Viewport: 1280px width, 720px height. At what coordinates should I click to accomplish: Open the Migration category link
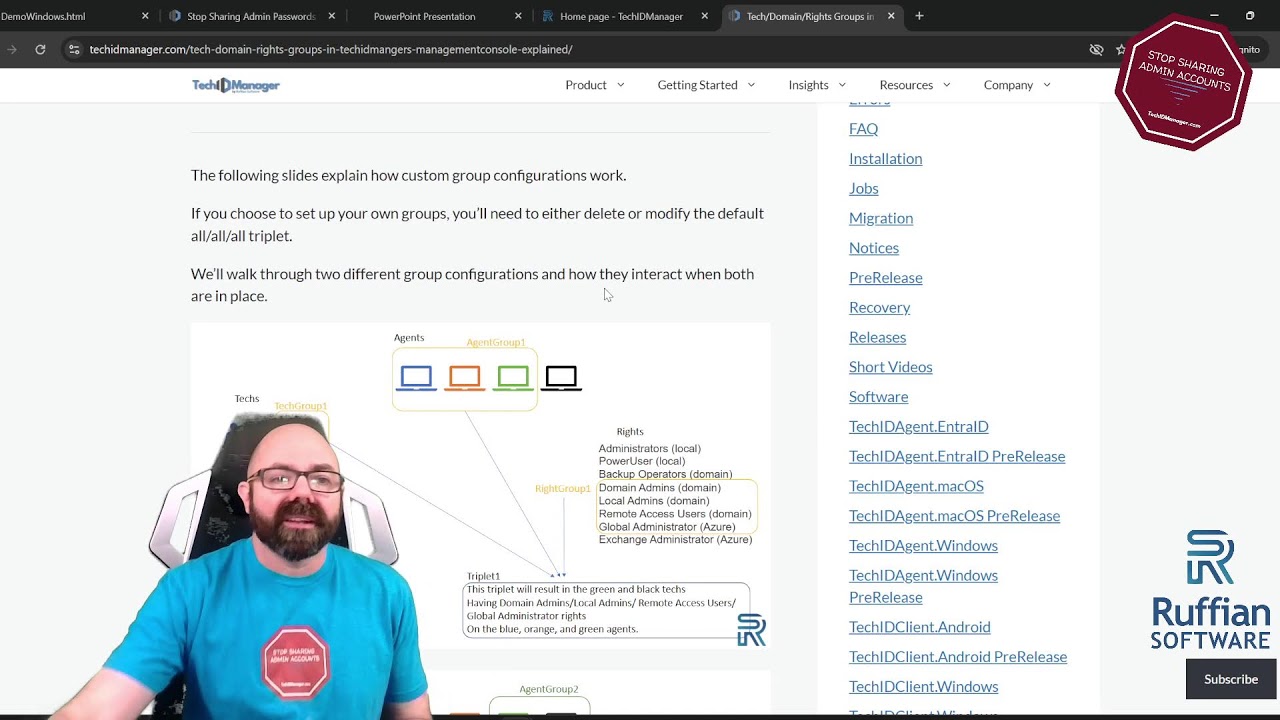[880, 218]
